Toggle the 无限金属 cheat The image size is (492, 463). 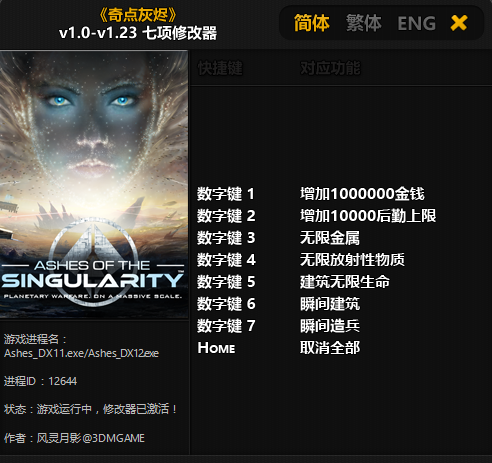[x=330, y=238]
